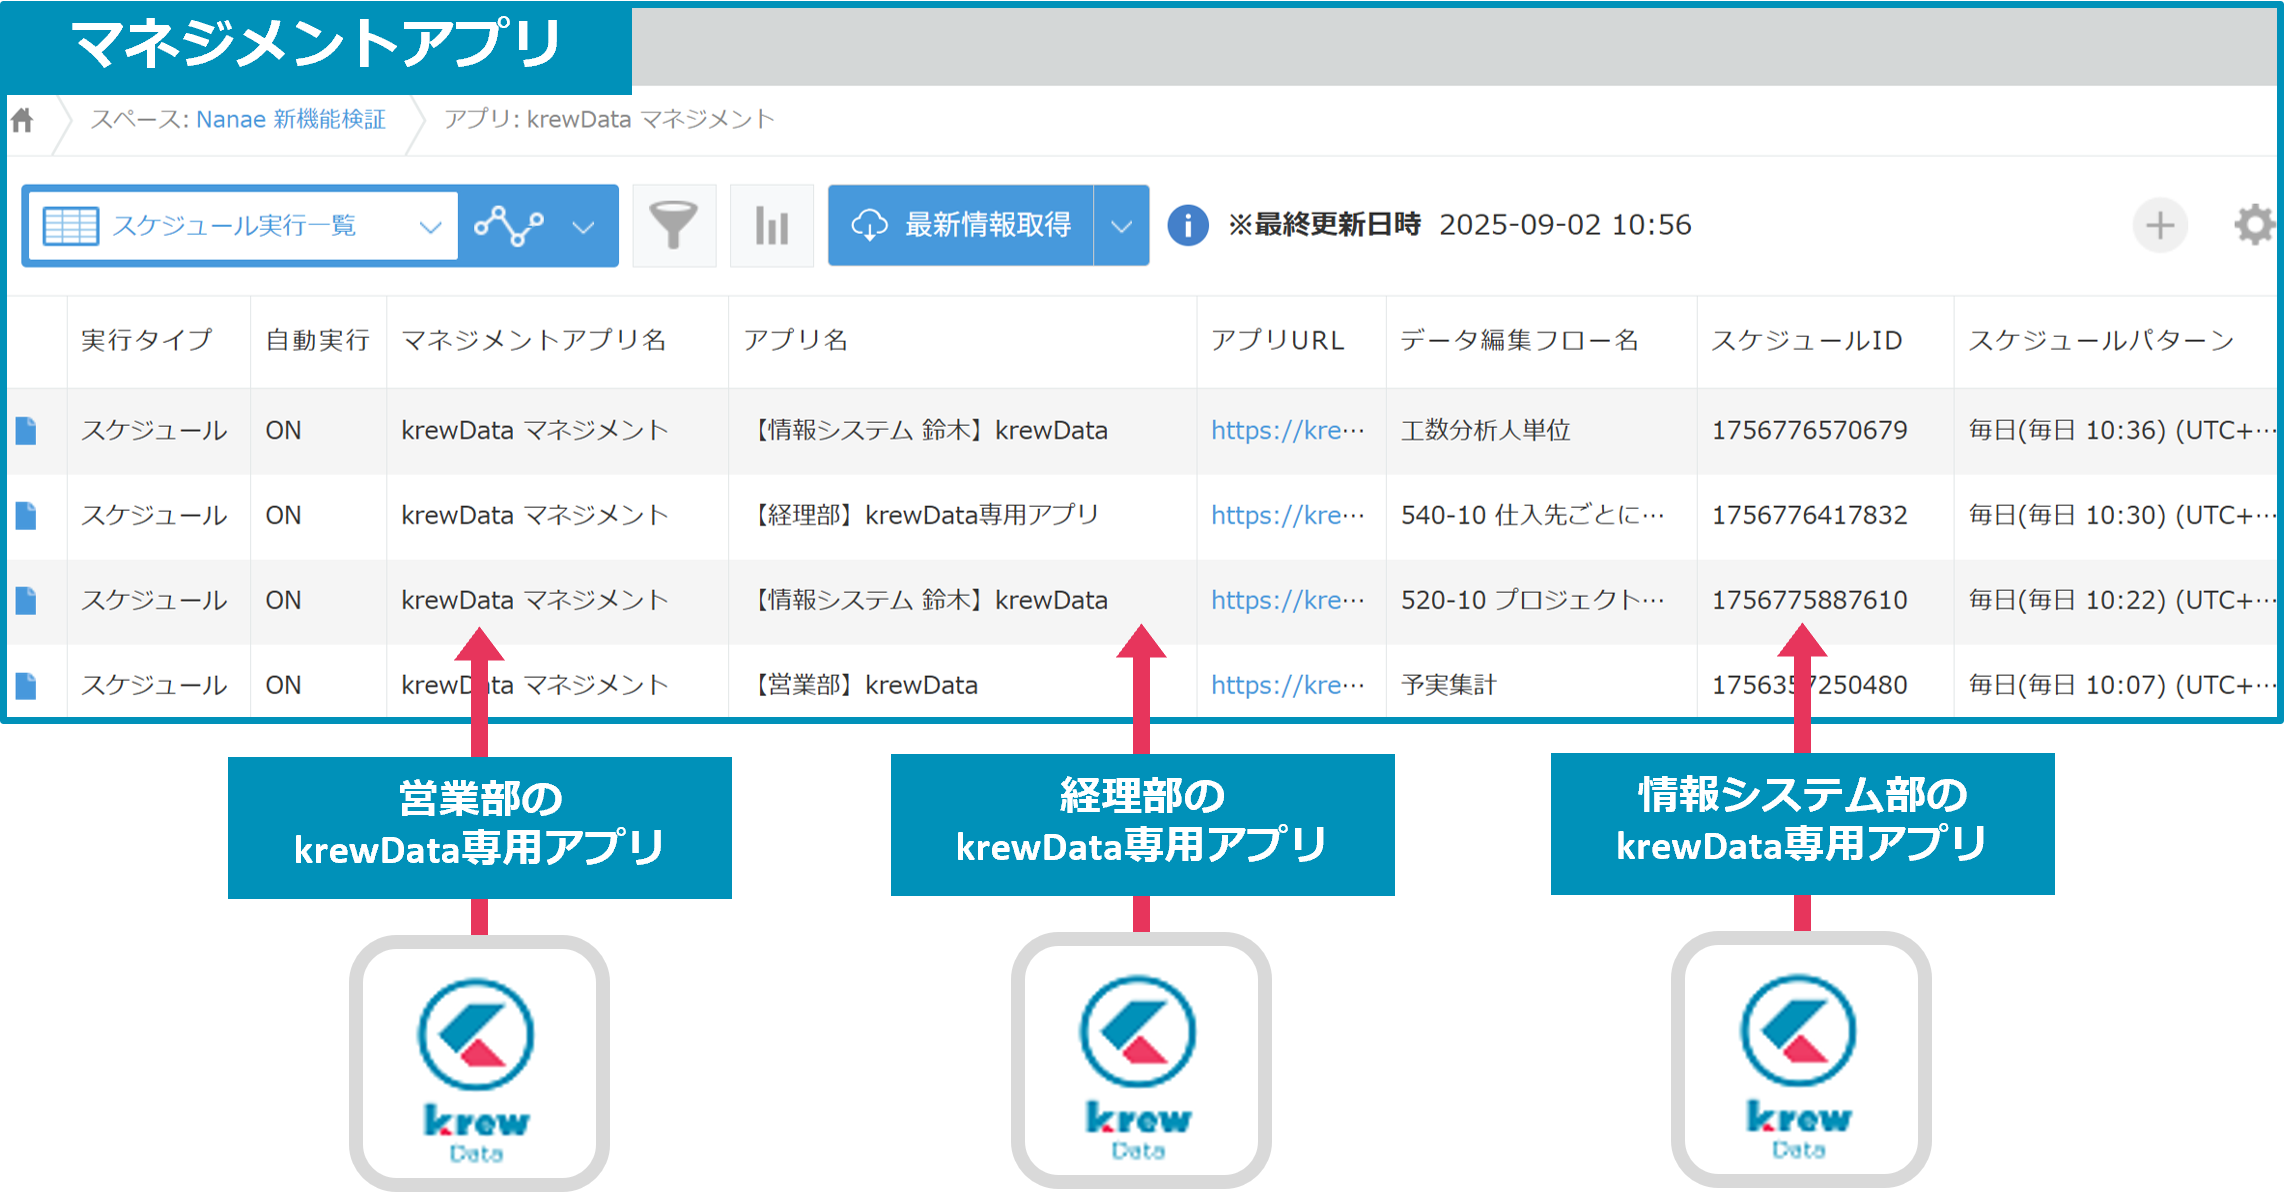Click the 最新情報取得 button
This screenshot has width=2284, height=1192.
coord(961,225)
